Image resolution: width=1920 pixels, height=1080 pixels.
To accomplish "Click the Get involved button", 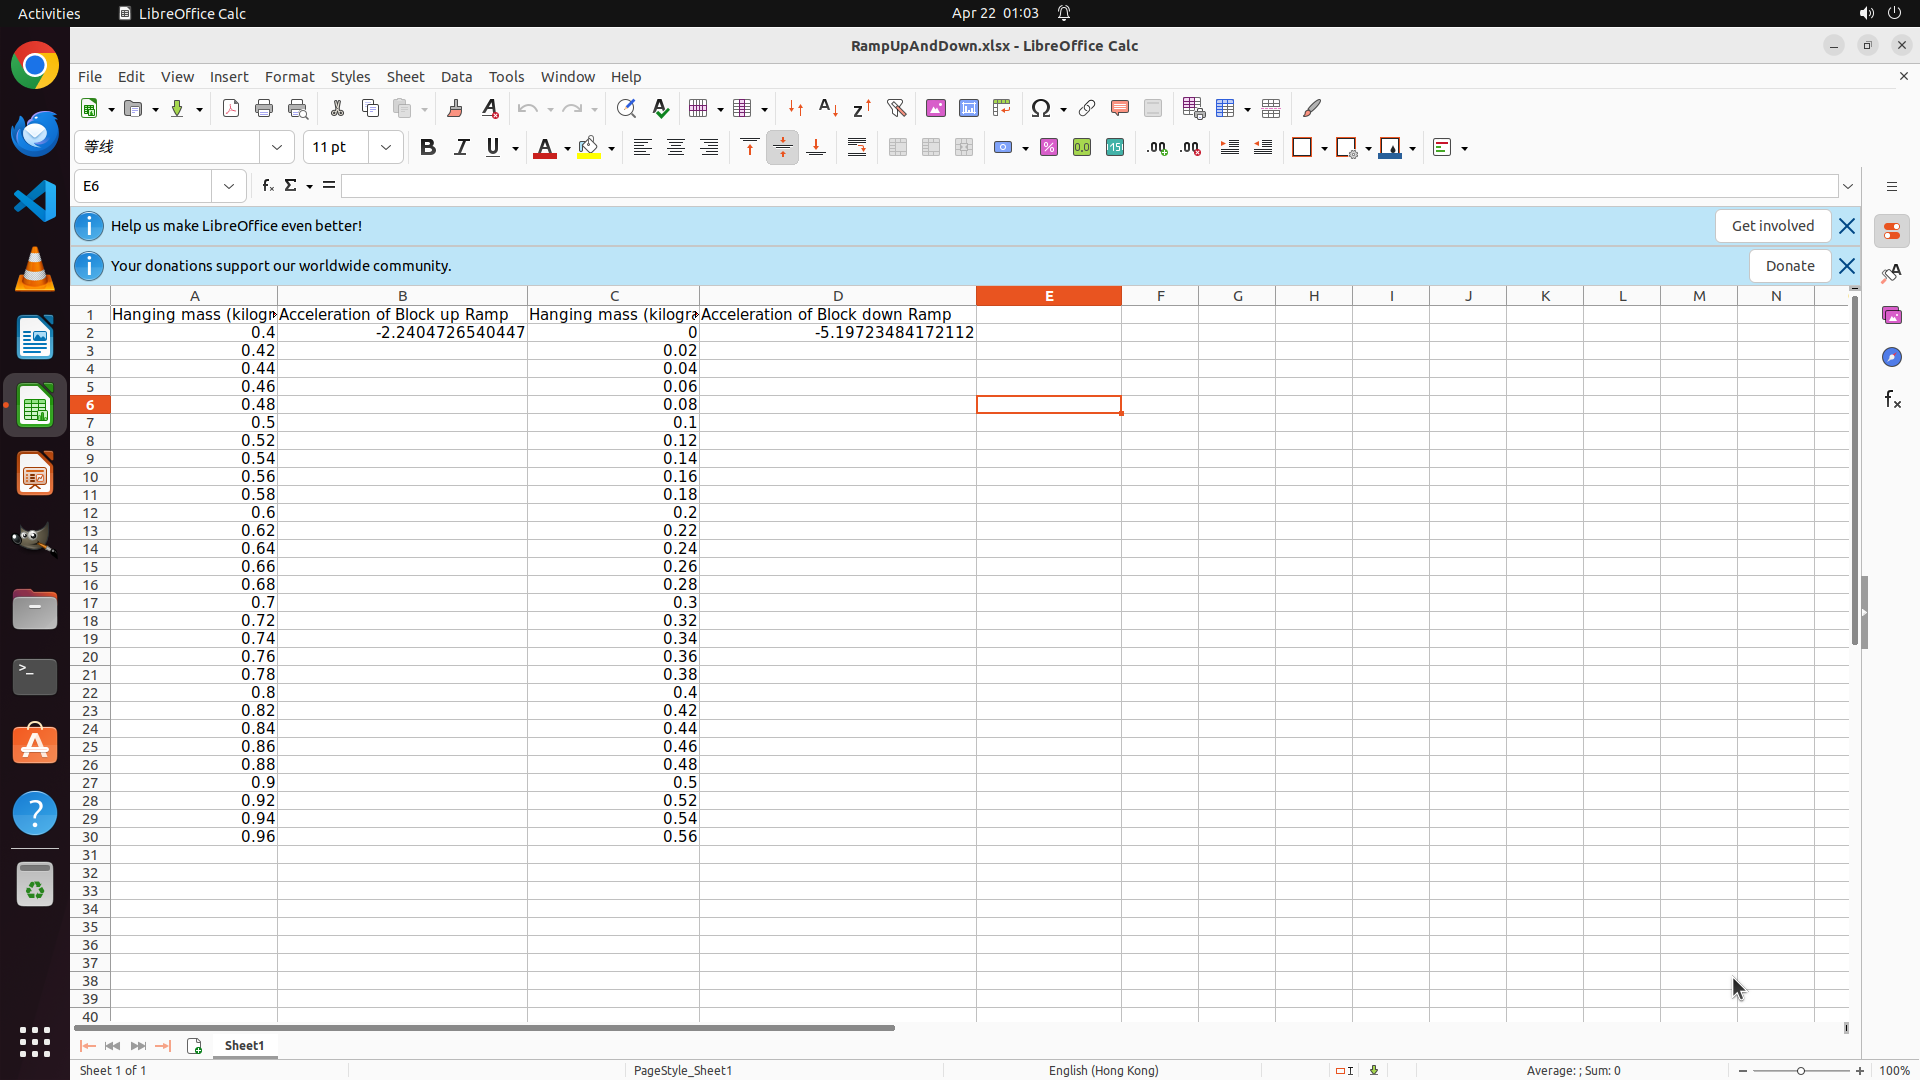I will (x=1772, y=226).
